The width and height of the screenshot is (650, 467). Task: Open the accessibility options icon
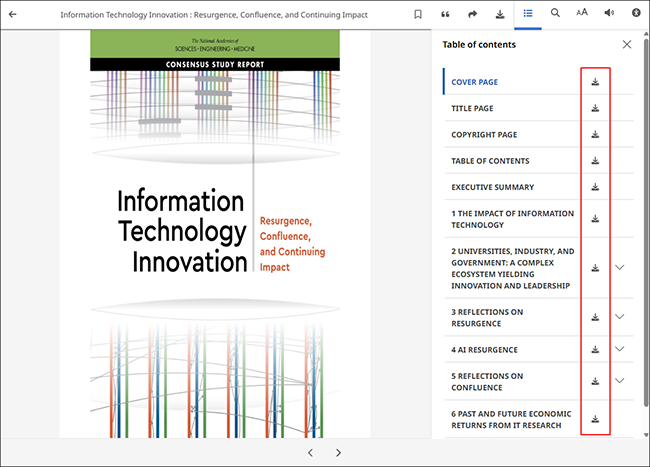(x=636, y=13)
